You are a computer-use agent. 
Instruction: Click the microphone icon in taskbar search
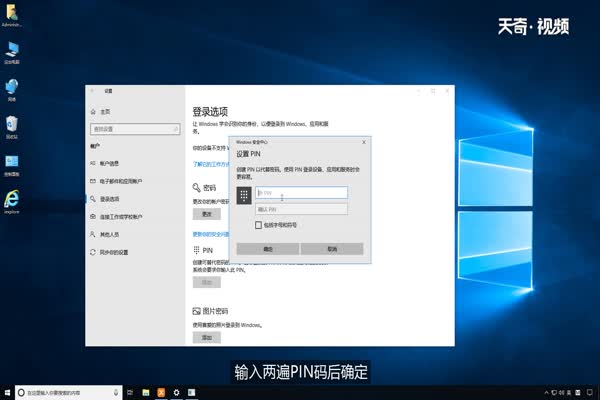tap(116, 392)
